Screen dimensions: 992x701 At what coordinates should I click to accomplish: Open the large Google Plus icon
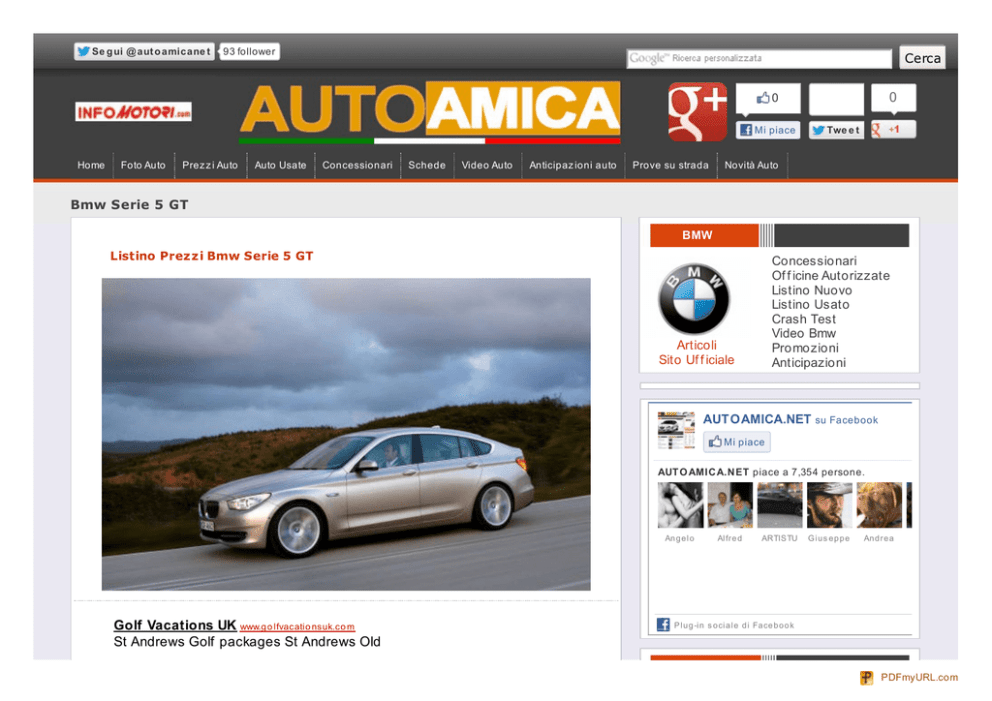[x=697, y=111]
